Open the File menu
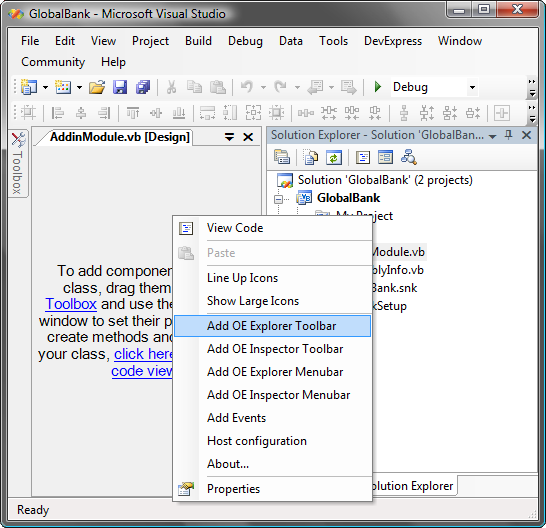Image resolution: width=546 pixels, height=528 pixels. tap(30, 41)
